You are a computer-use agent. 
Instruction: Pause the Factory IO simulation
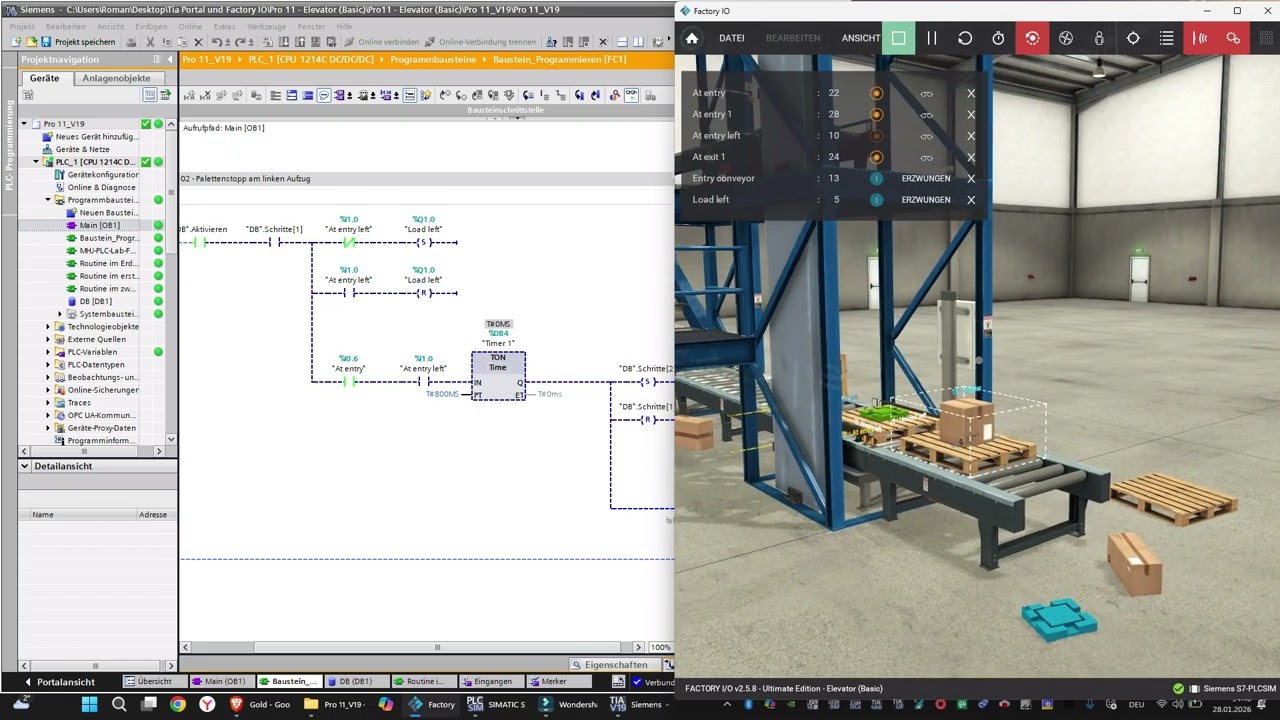click(932, 38)
